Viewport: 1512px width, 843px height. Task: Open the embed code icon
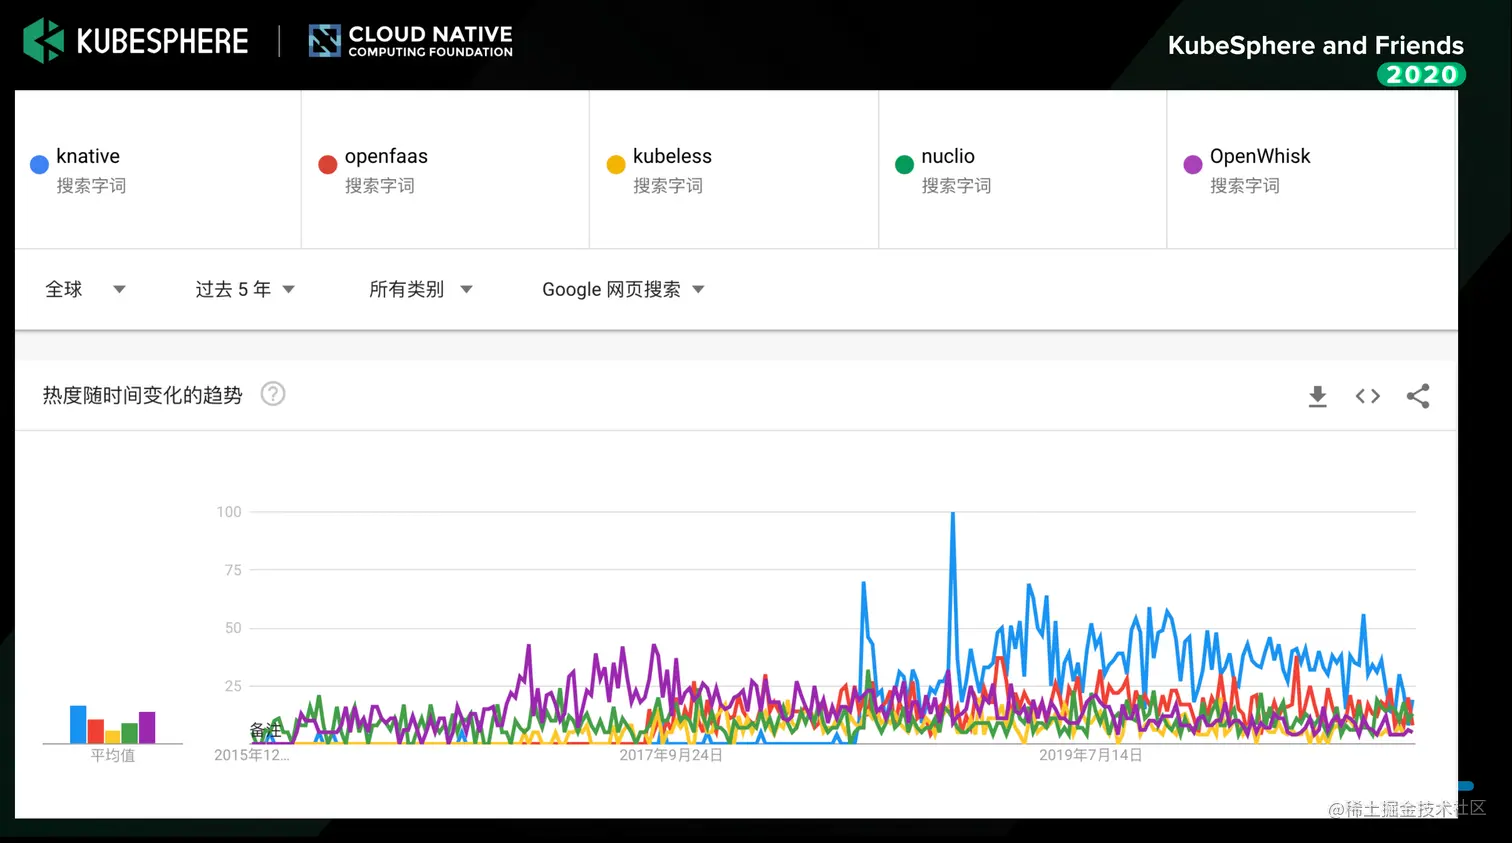click(1367, 396)
